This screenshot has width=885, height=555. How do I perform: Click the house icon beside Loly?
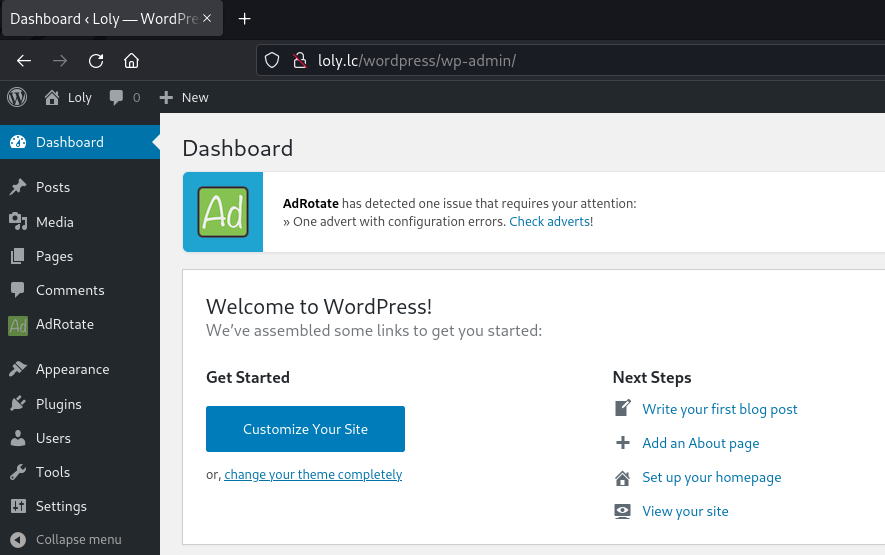click(52, 97)
